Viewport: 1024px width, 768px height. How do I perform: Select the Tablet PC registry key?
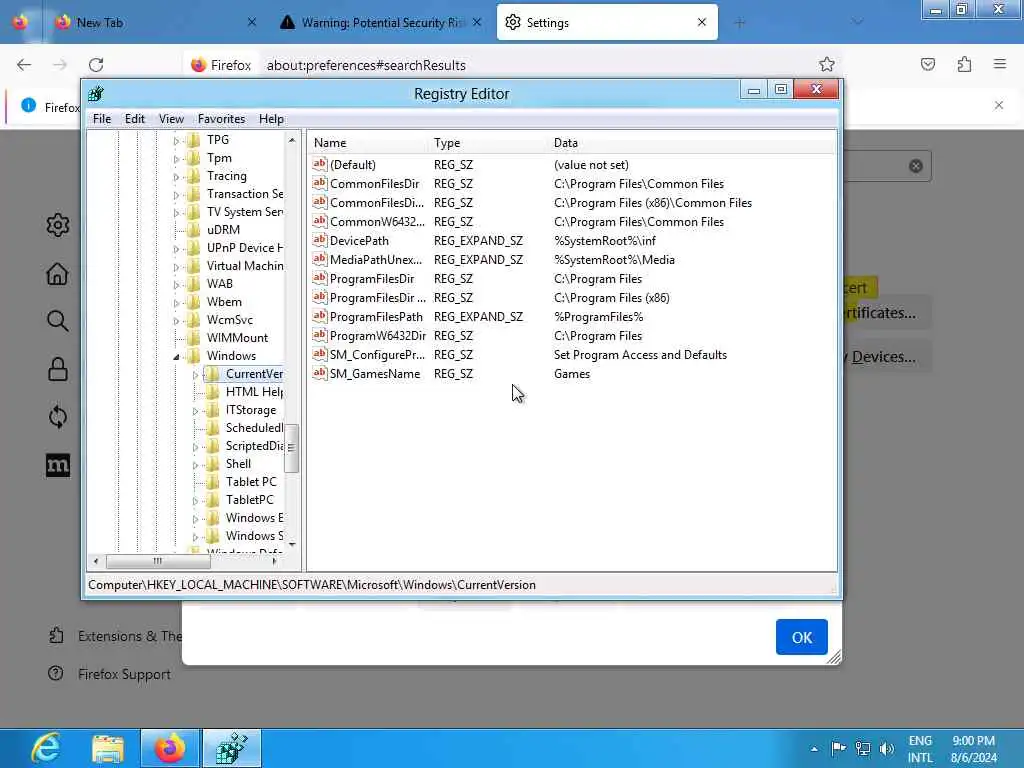251,481
